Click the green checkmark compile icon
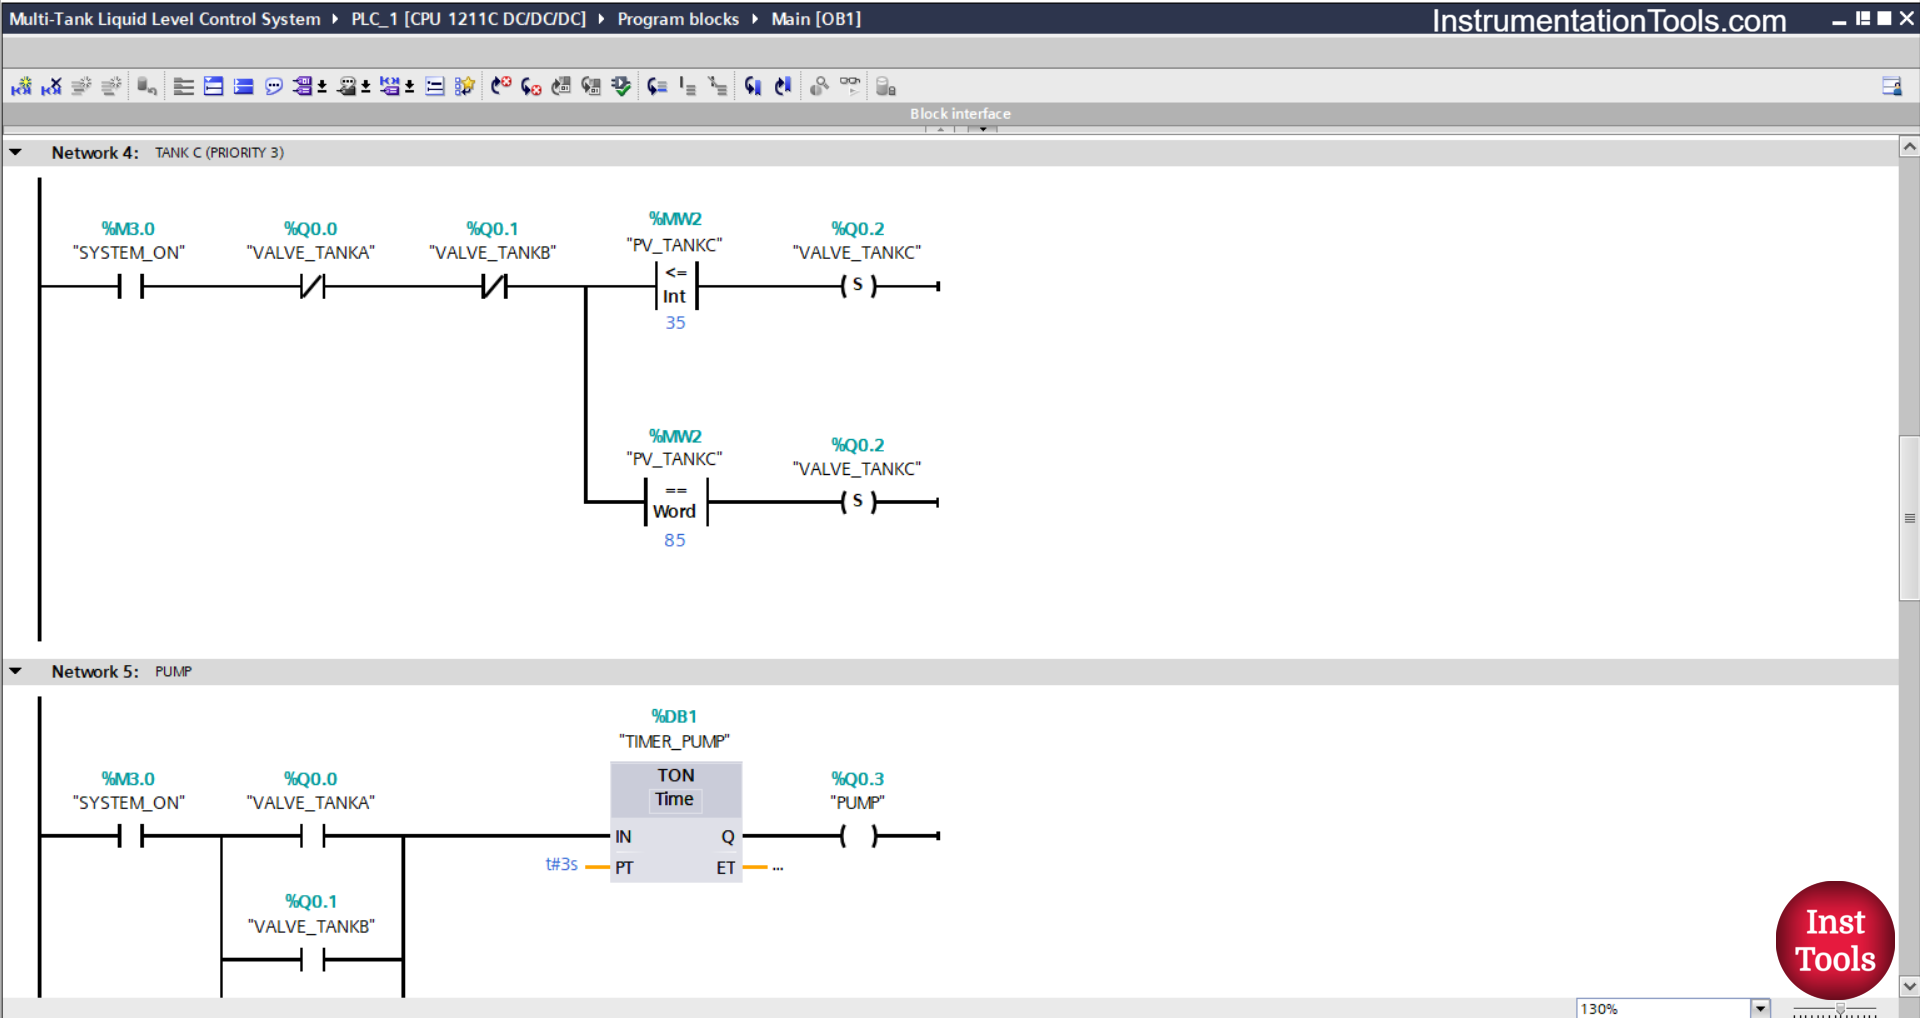This screenshot has height=1018, width=1920. click(x=621, y=87)
